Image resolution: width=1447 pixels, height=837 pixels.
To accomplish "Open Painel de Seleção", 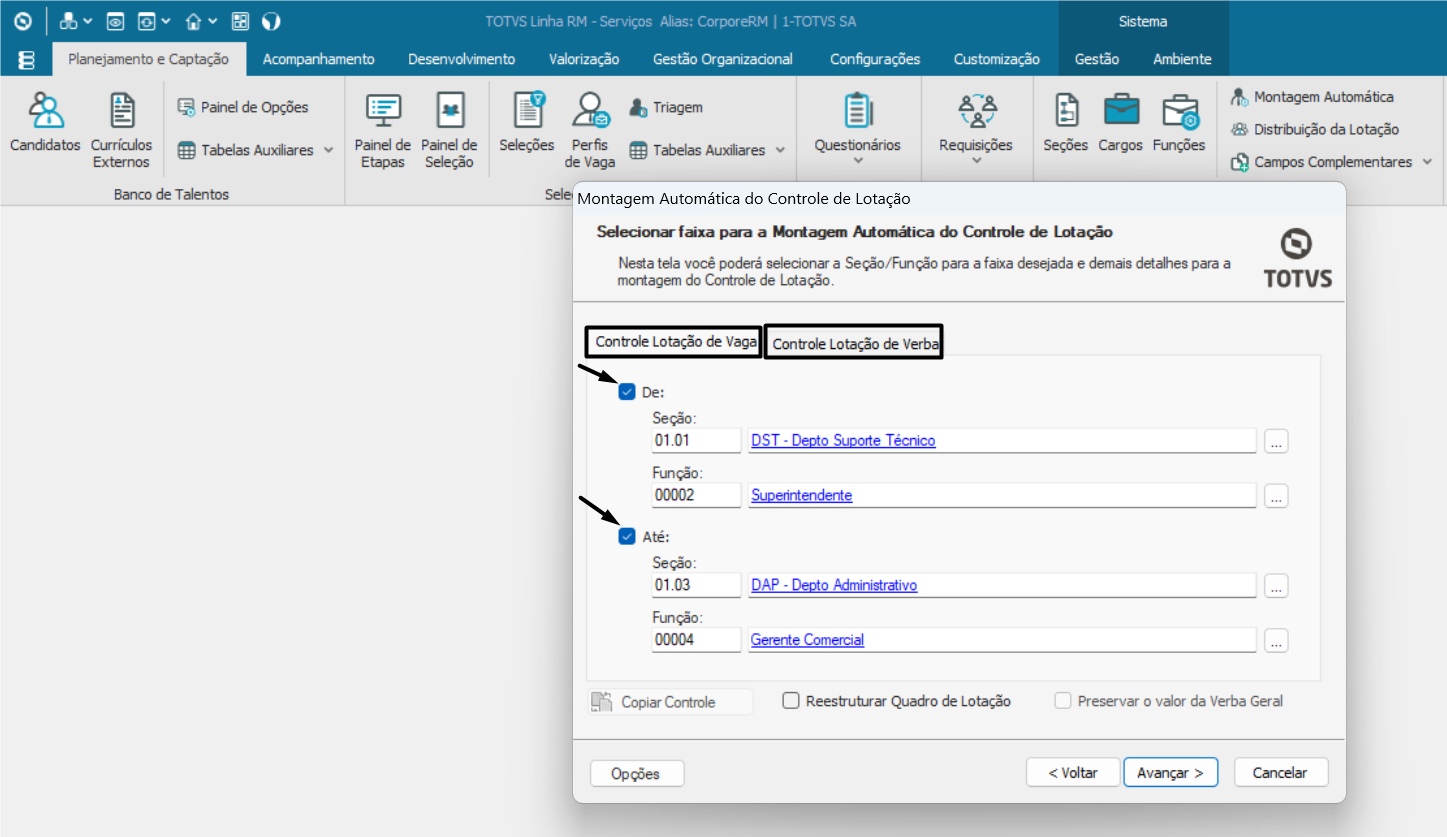I will 449,130.
